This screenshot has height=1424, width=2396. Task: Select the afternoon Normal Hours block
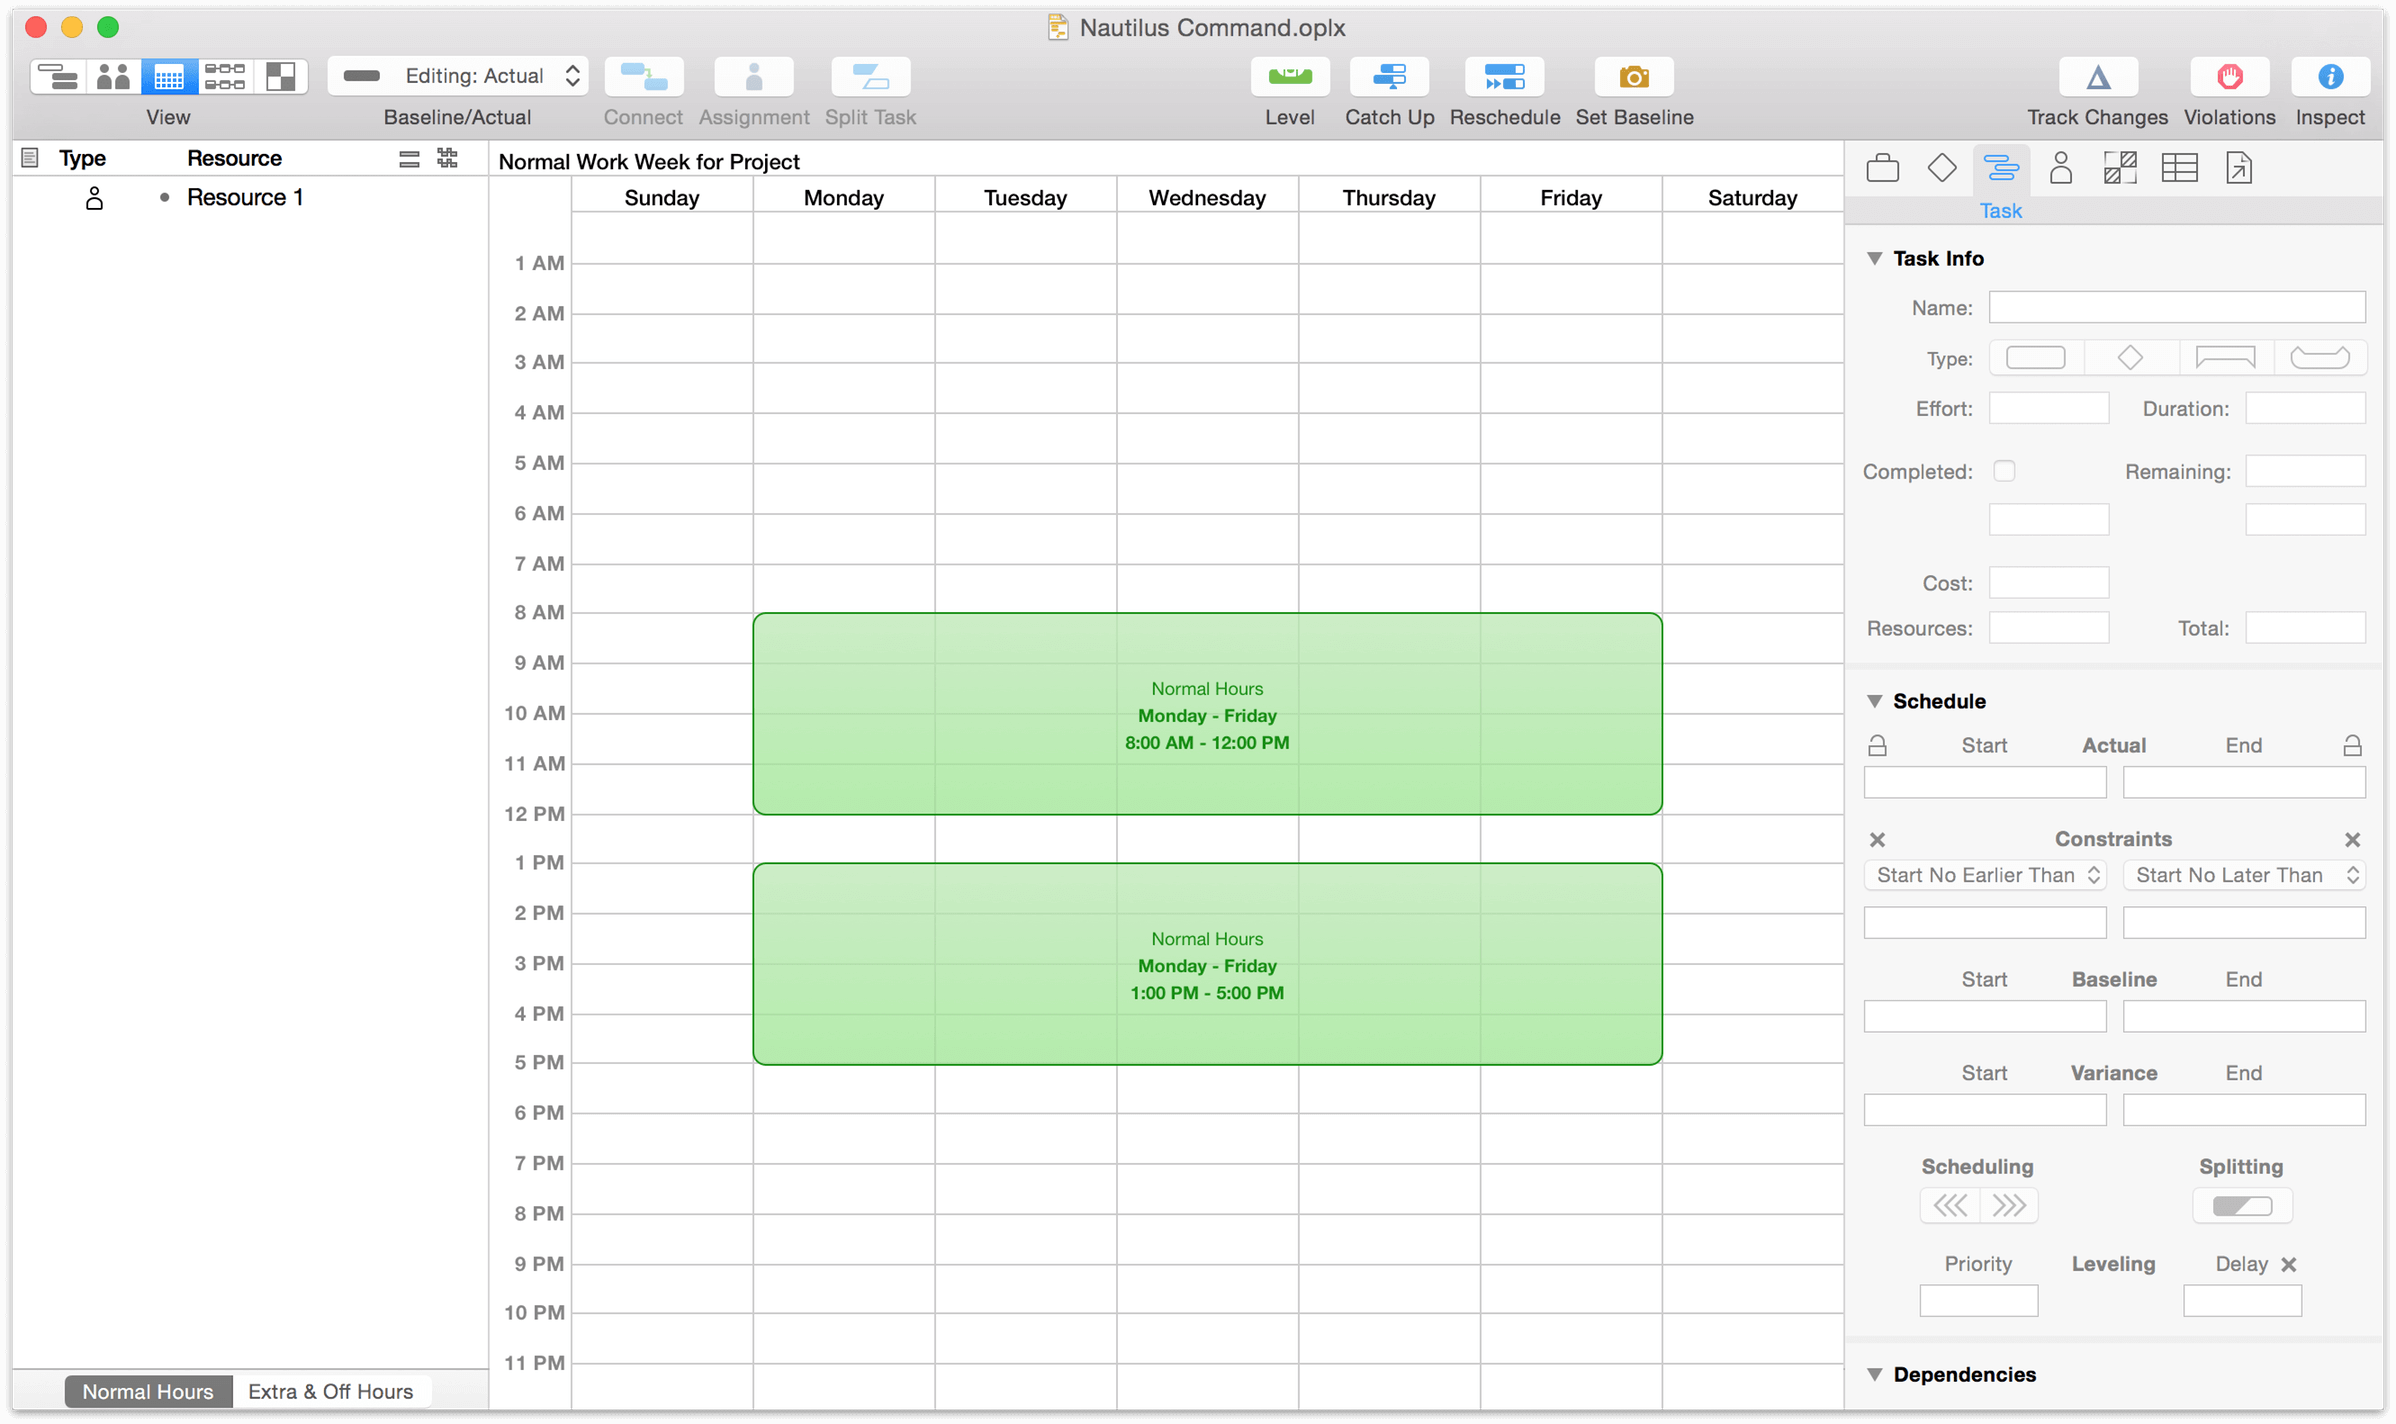click(1207, 964)
